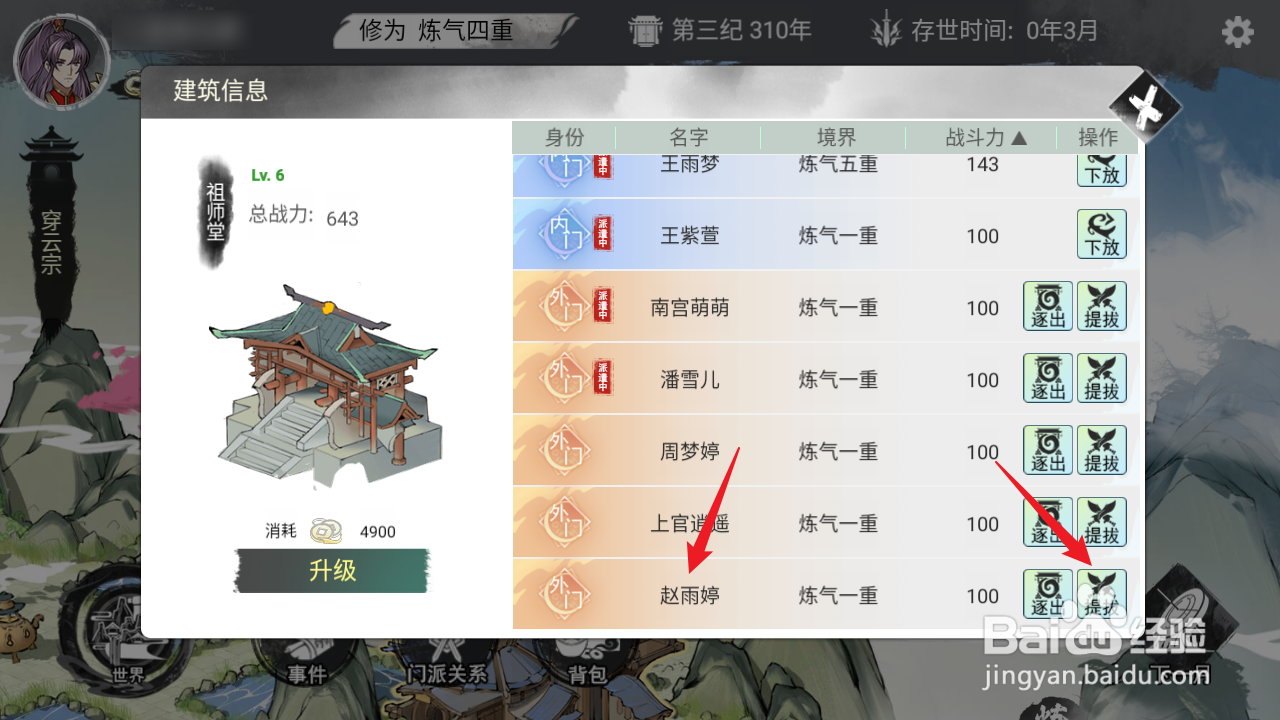The width and height of the screenshot is (1280, 720).
Task: Click the 身份 column header
Action: [564, 138]
